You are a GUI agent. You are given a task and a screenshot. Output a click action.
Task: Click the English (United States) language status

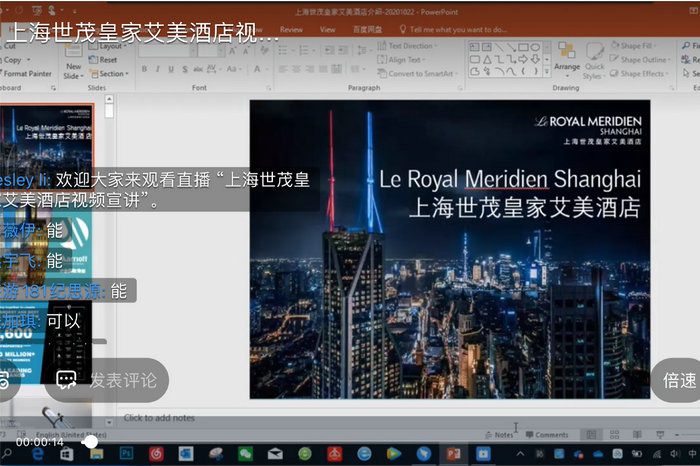(71, 435)
